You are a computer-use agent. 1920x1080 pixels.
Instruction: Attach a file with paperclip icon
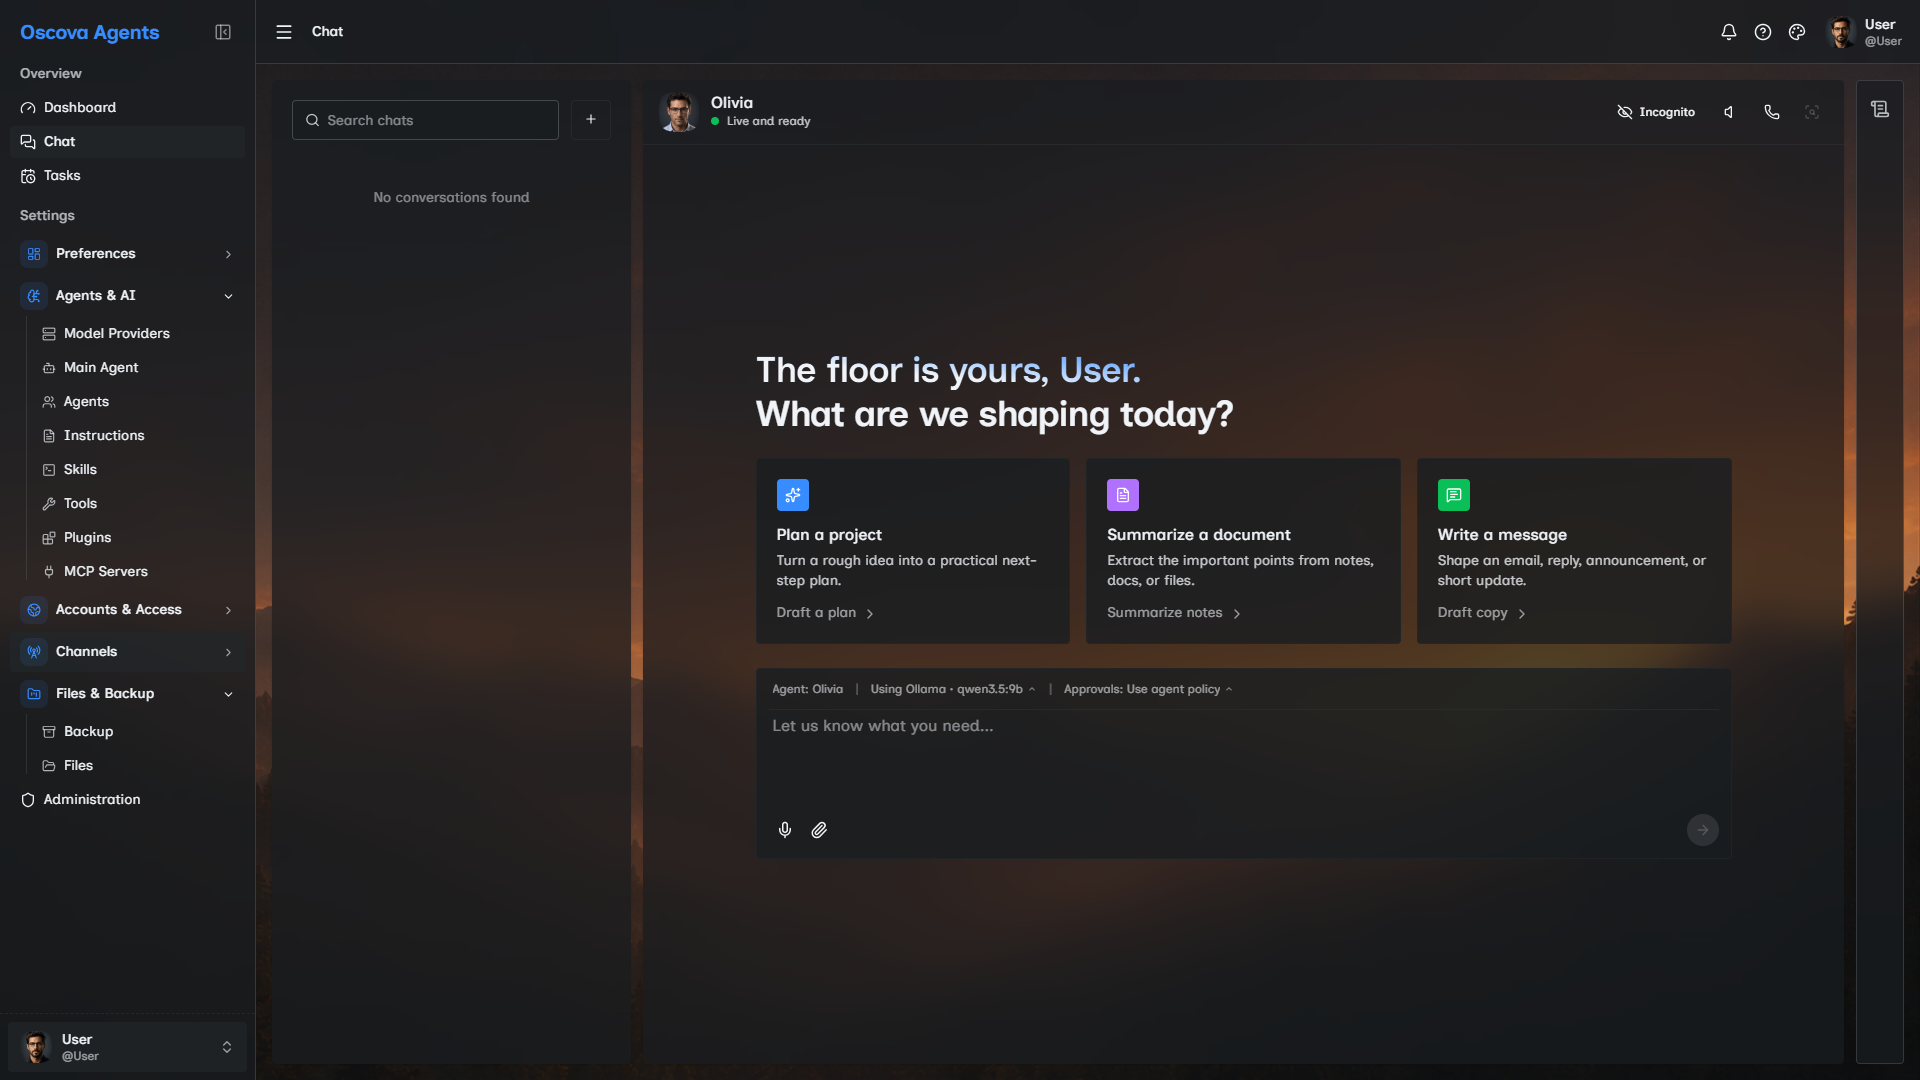(x=819, y=830)
